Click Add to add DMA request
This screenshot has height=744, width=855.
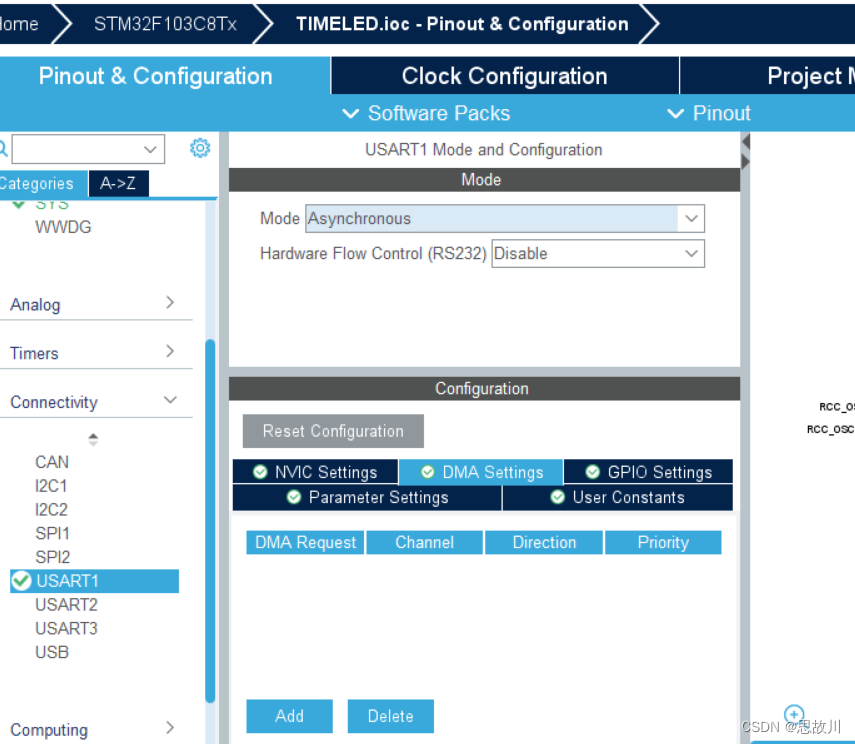(289, 716)
